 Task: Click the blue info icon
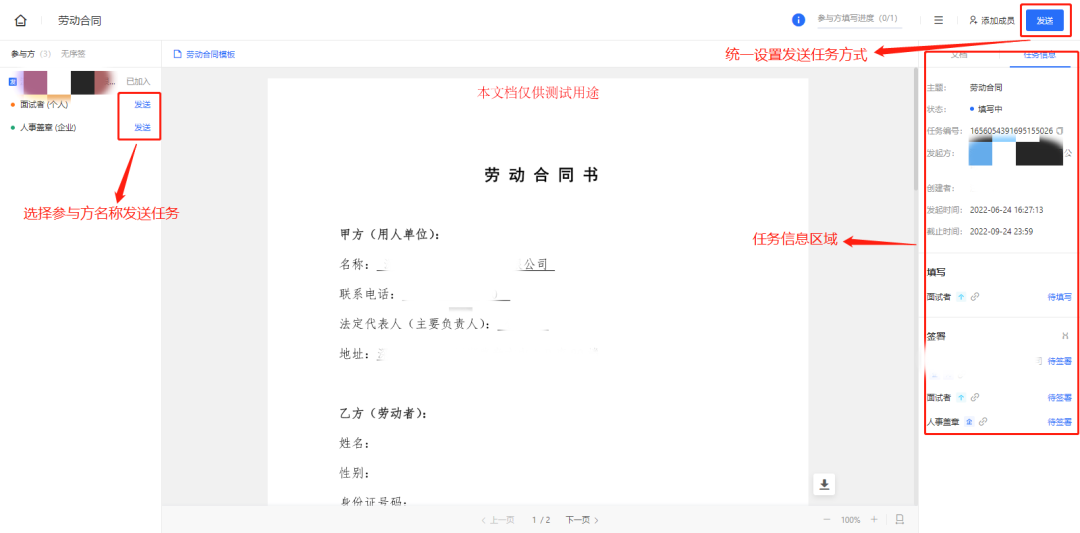799,20
